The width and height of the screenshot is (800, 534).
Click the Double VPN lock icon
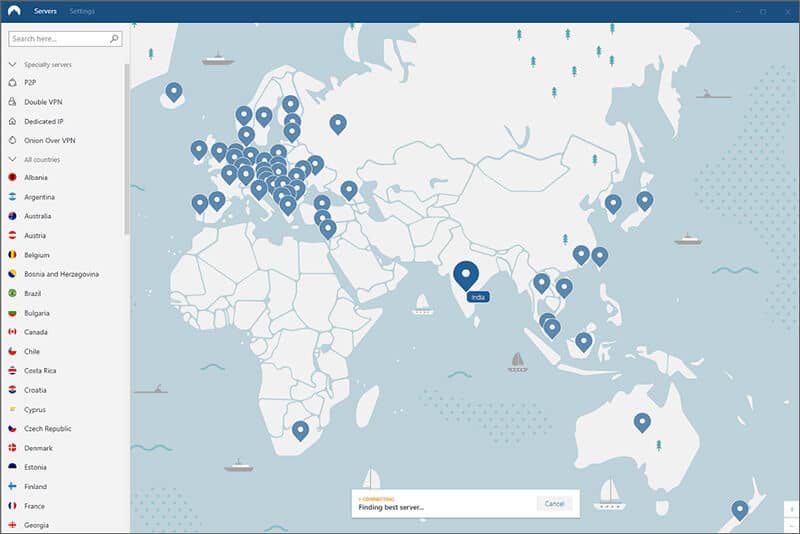(13, 102)
